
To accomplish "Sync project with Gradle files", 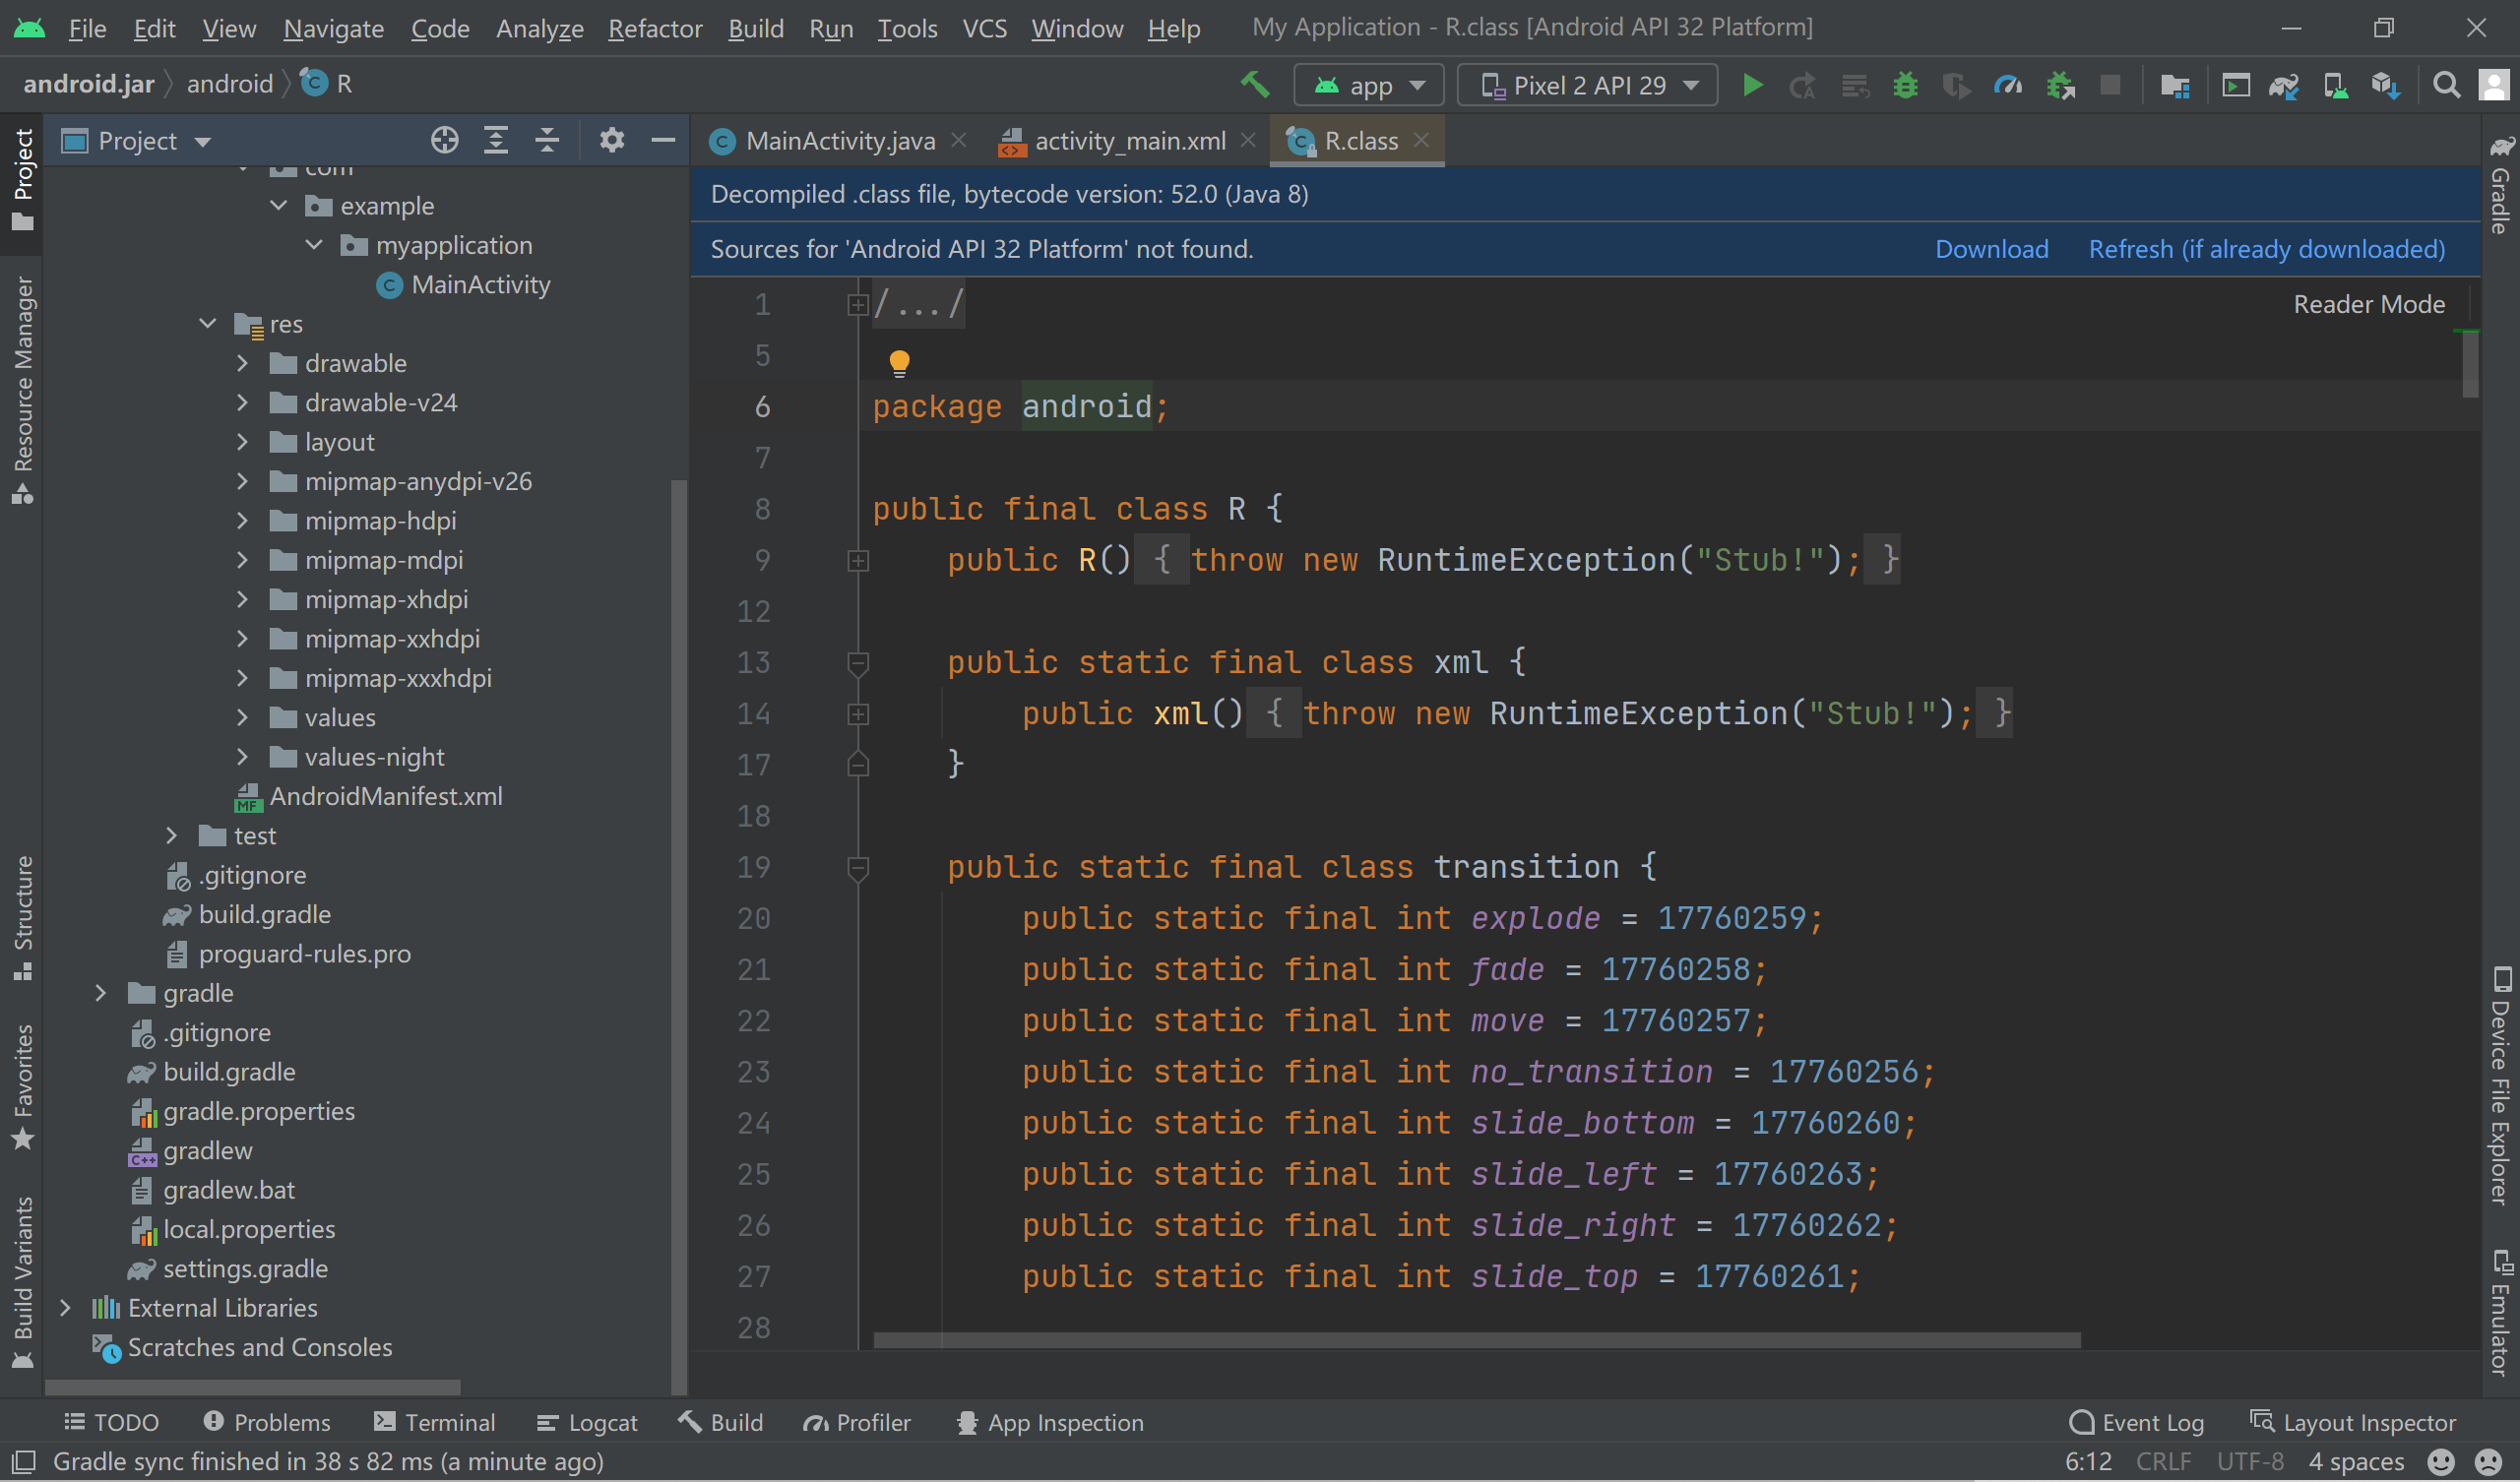I will point(2283,85).
